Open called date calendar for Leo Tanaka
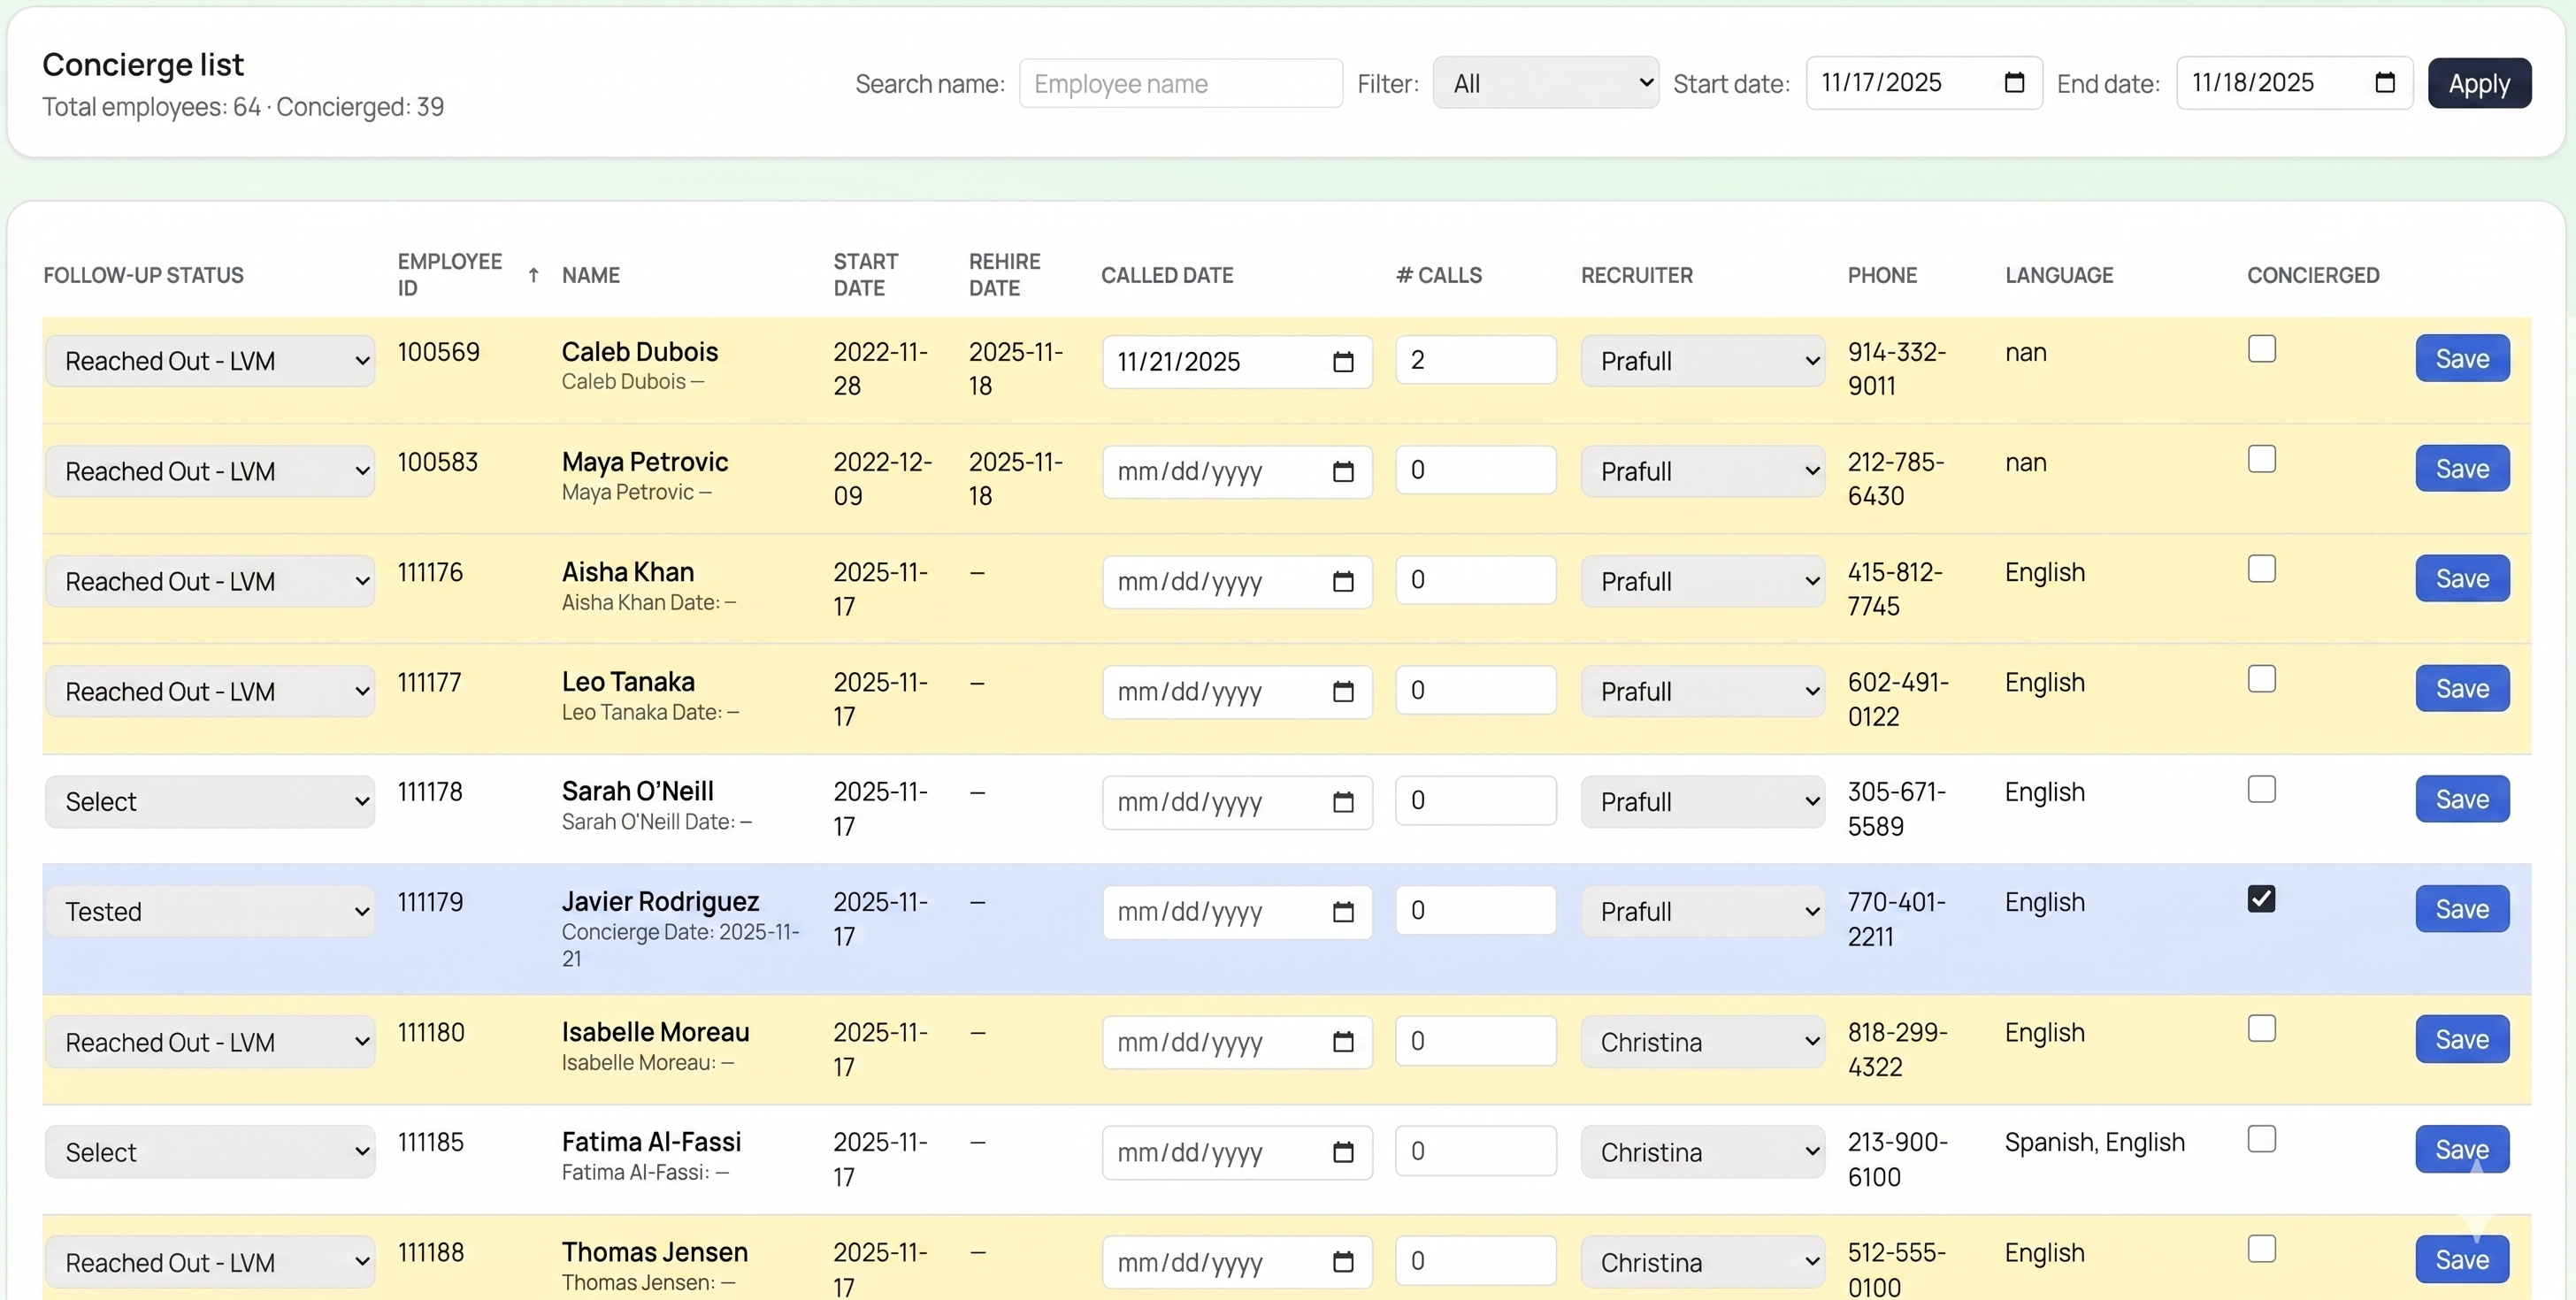This screenshot has height=1300, width=2576. click(1343, 692)
